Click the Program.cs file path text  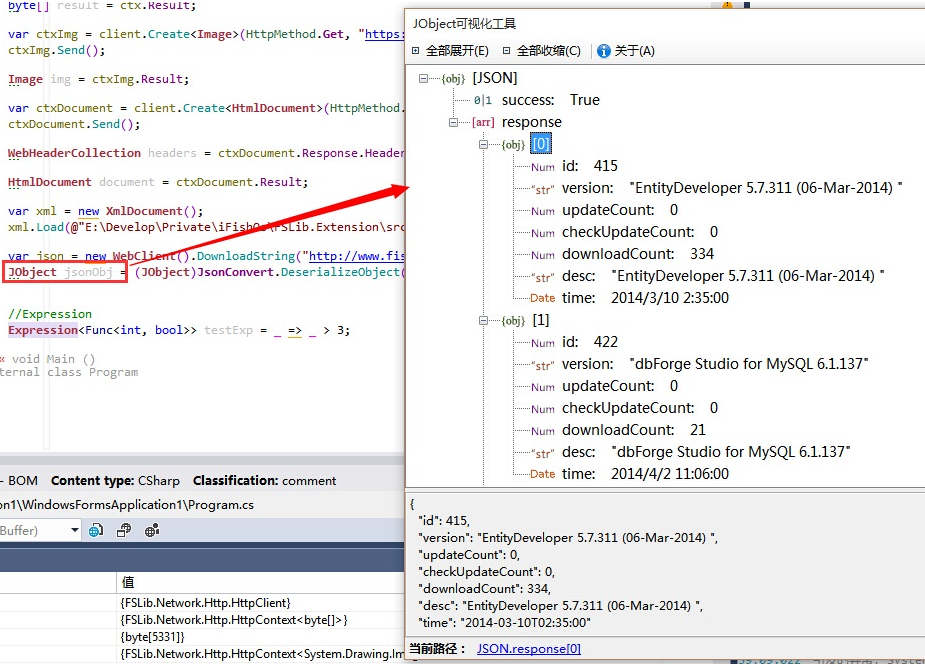[x=127, y=505]
